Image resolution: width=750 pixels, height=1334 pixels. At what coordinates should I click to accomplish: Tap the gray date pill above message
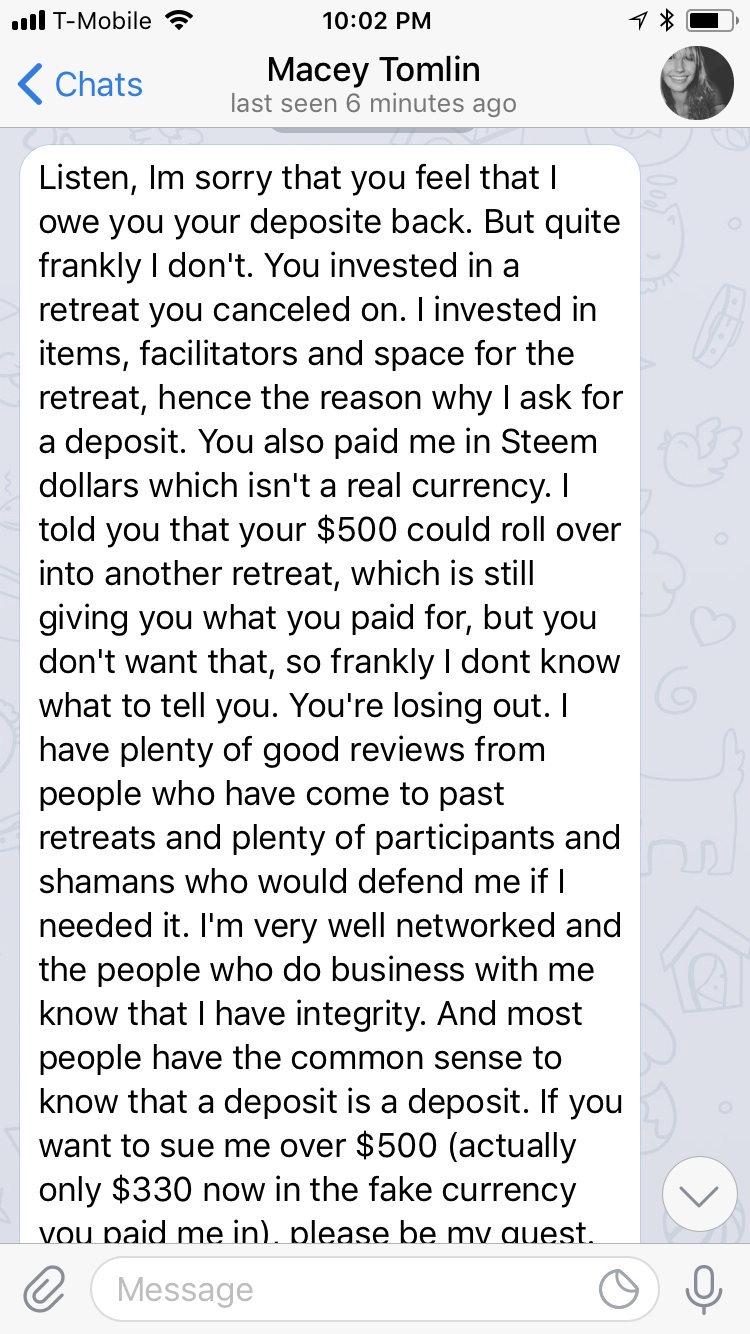point(374,129)
